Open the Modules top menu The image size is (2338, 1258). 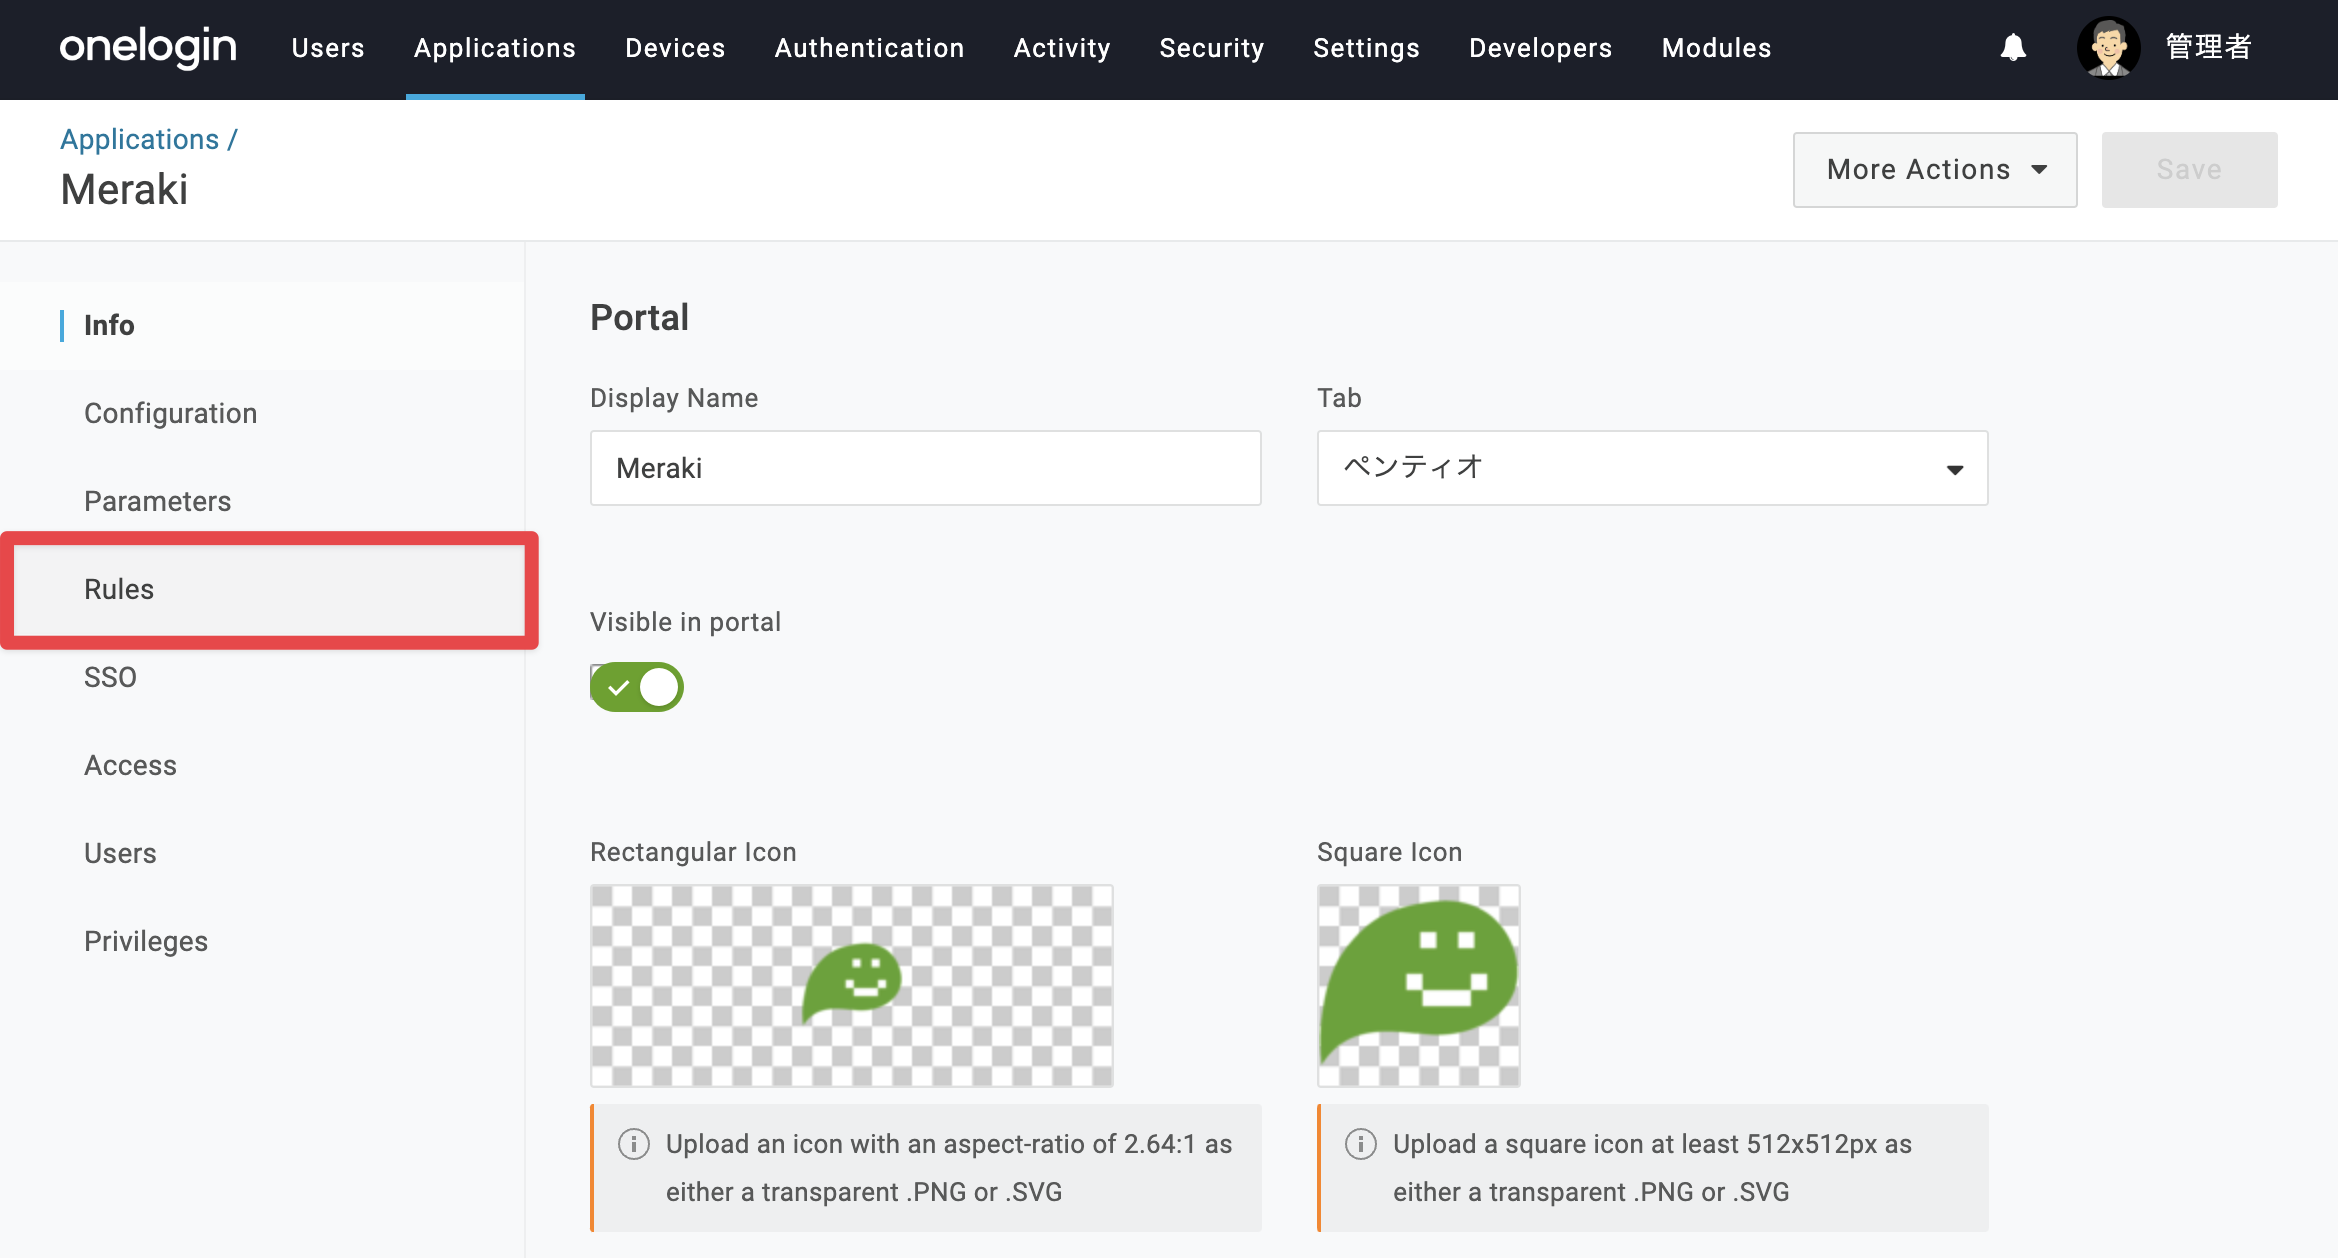(x=1716, y=48)
